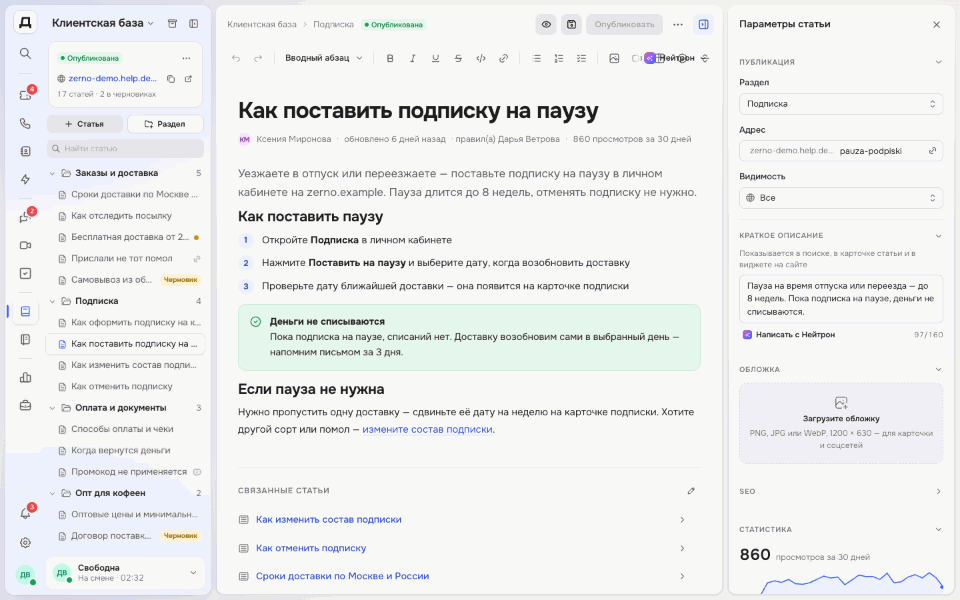
Task: Copy the article address link icon
Action: pos(932,151)
